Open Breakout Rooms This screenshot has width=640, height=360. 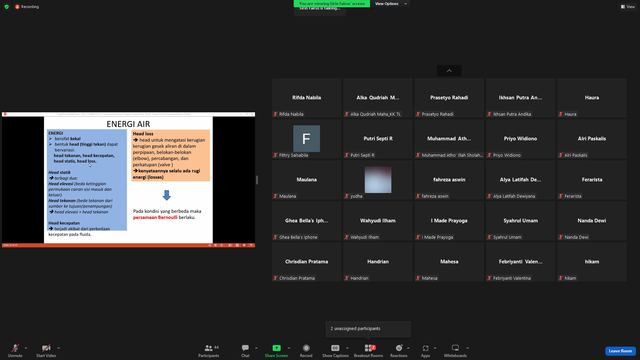tap(369, 350)
